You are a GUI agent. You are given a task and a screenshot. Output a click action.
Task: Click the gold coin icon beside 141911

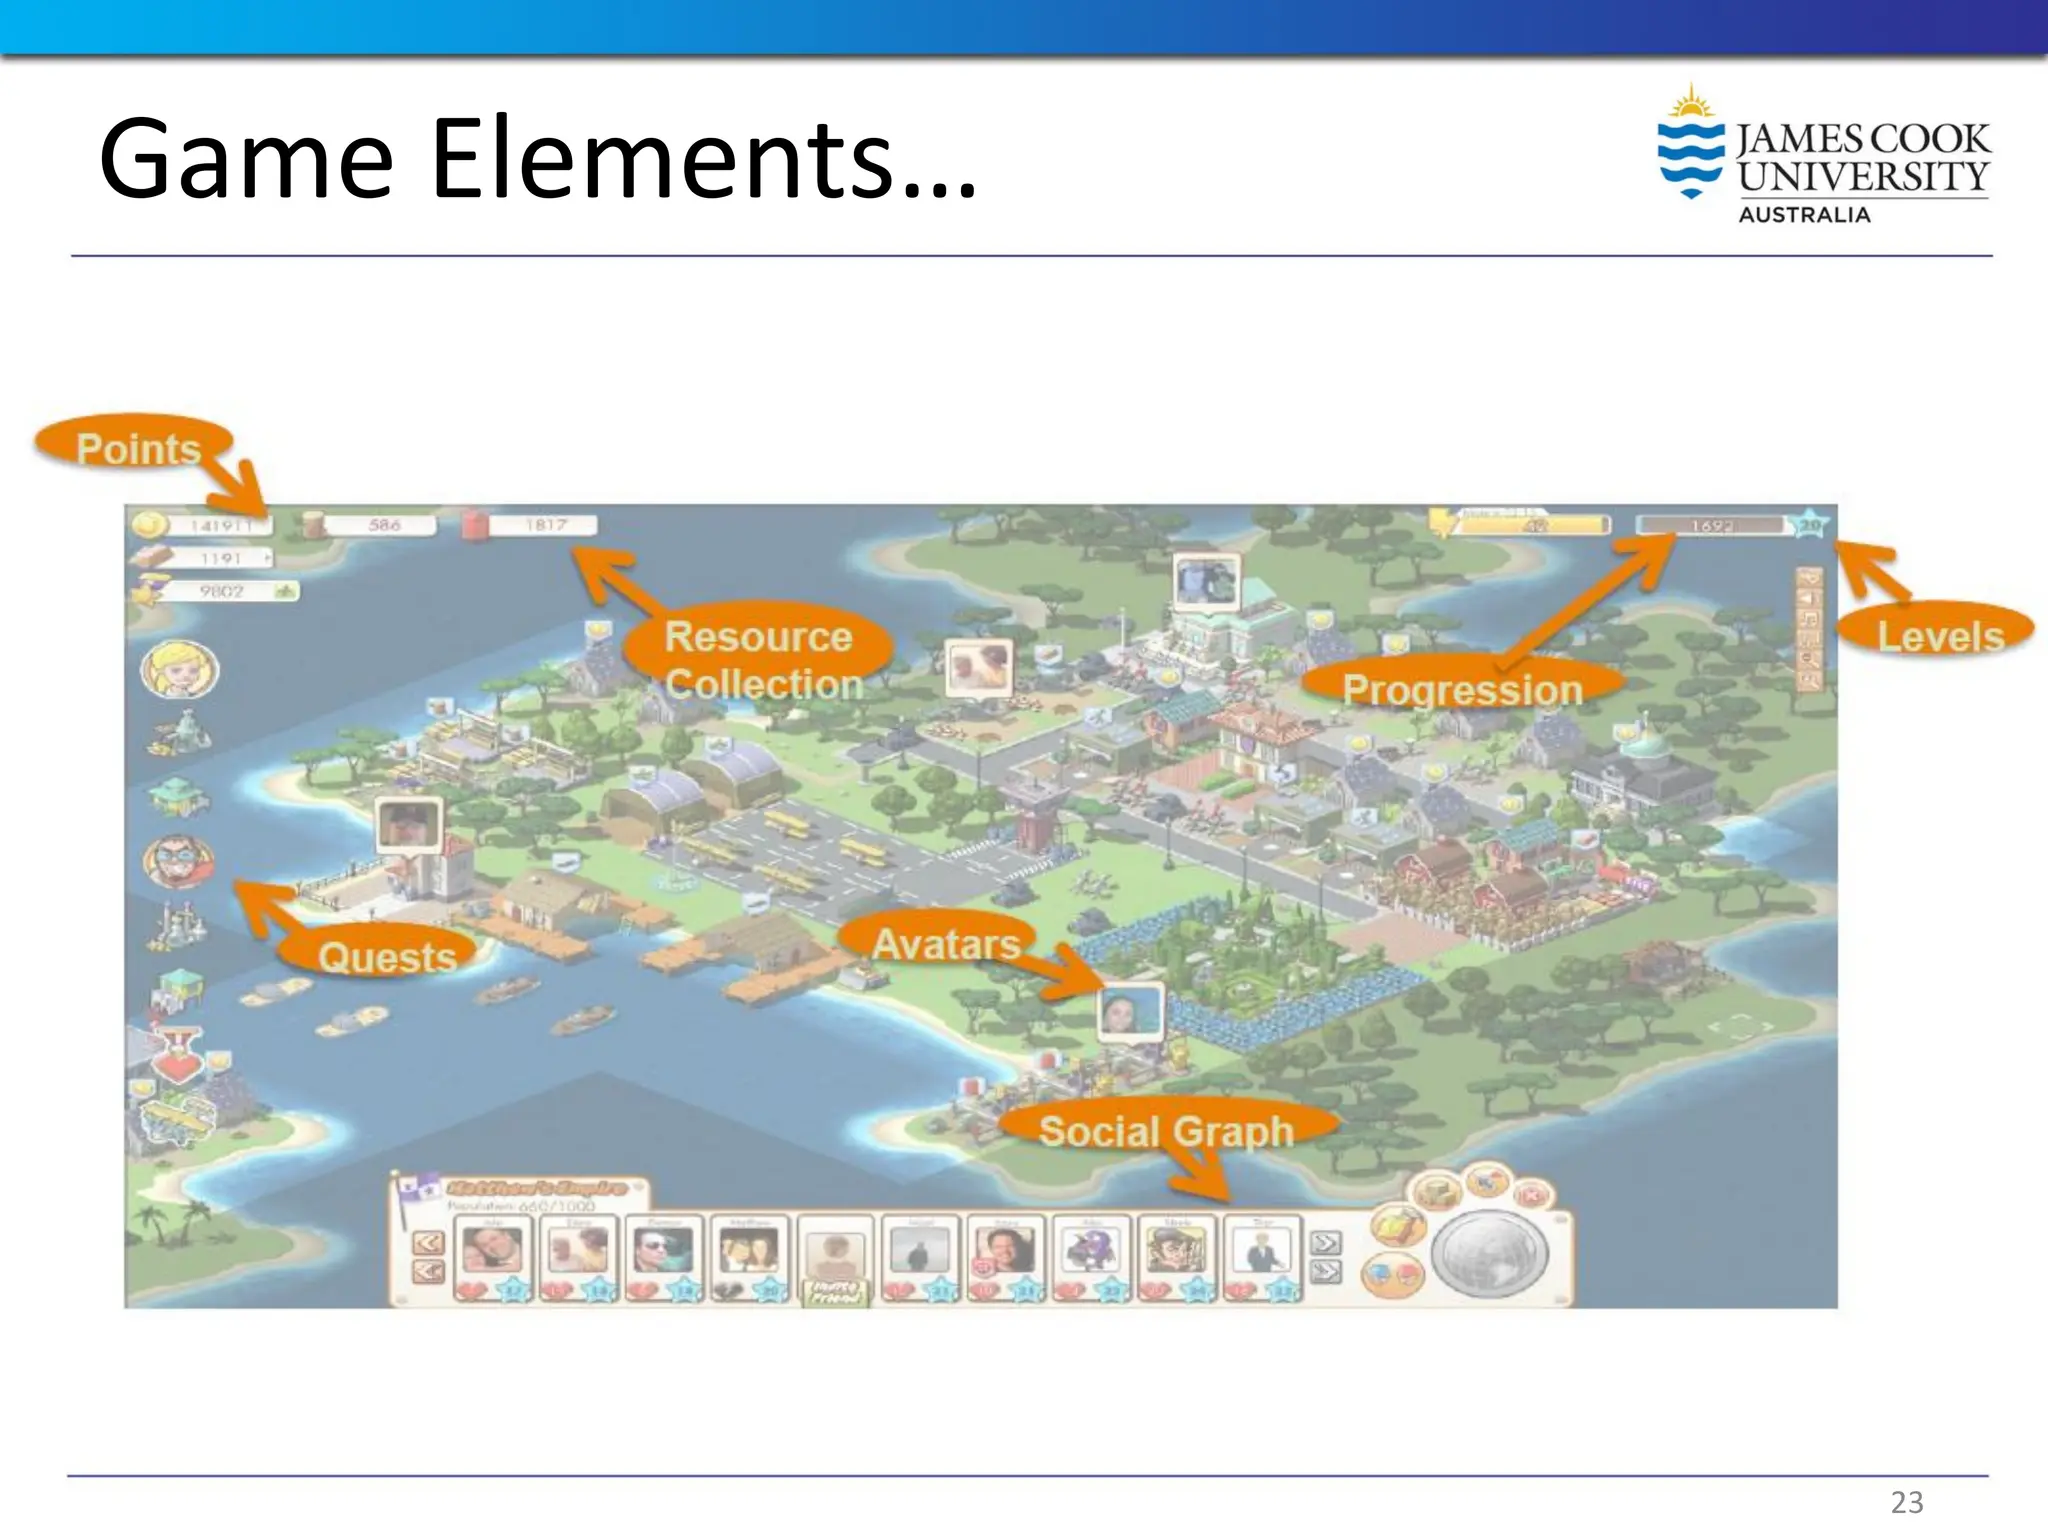pos(149,523)
